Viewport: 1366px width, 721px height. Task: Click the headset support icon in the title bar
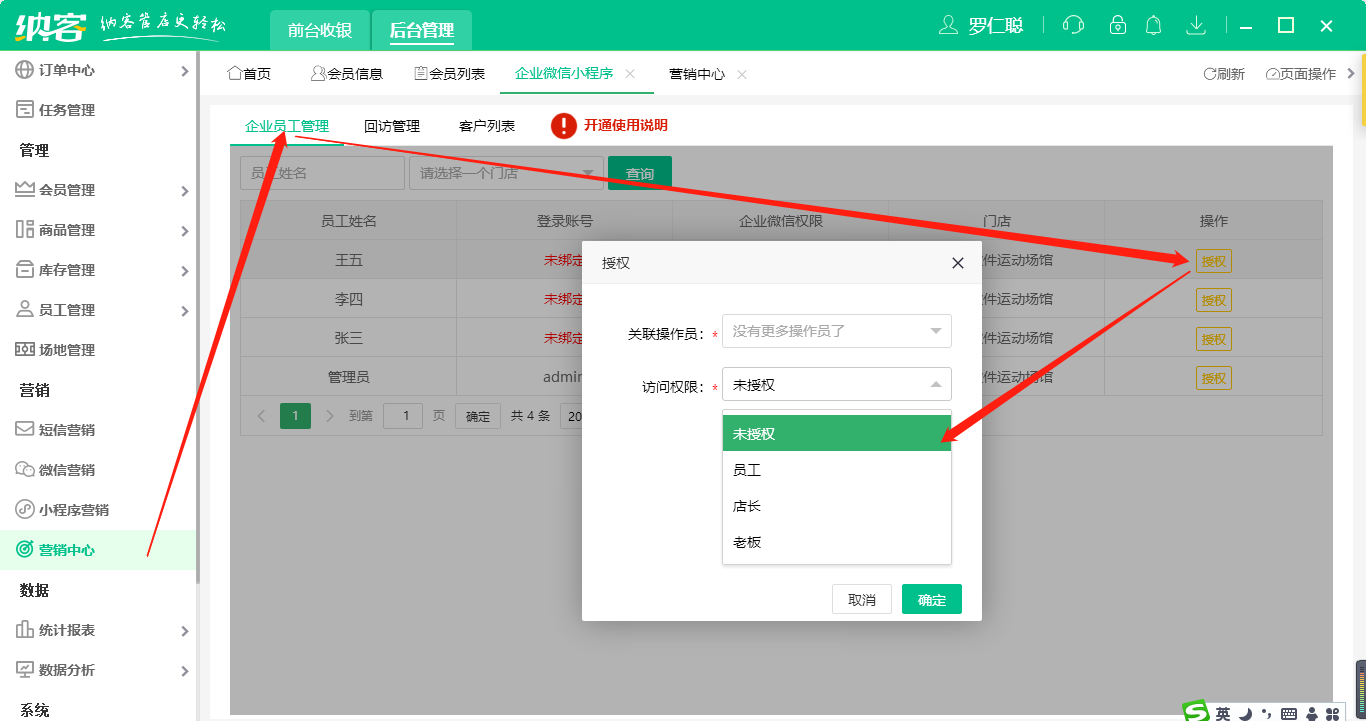[x=1073, y=24]
